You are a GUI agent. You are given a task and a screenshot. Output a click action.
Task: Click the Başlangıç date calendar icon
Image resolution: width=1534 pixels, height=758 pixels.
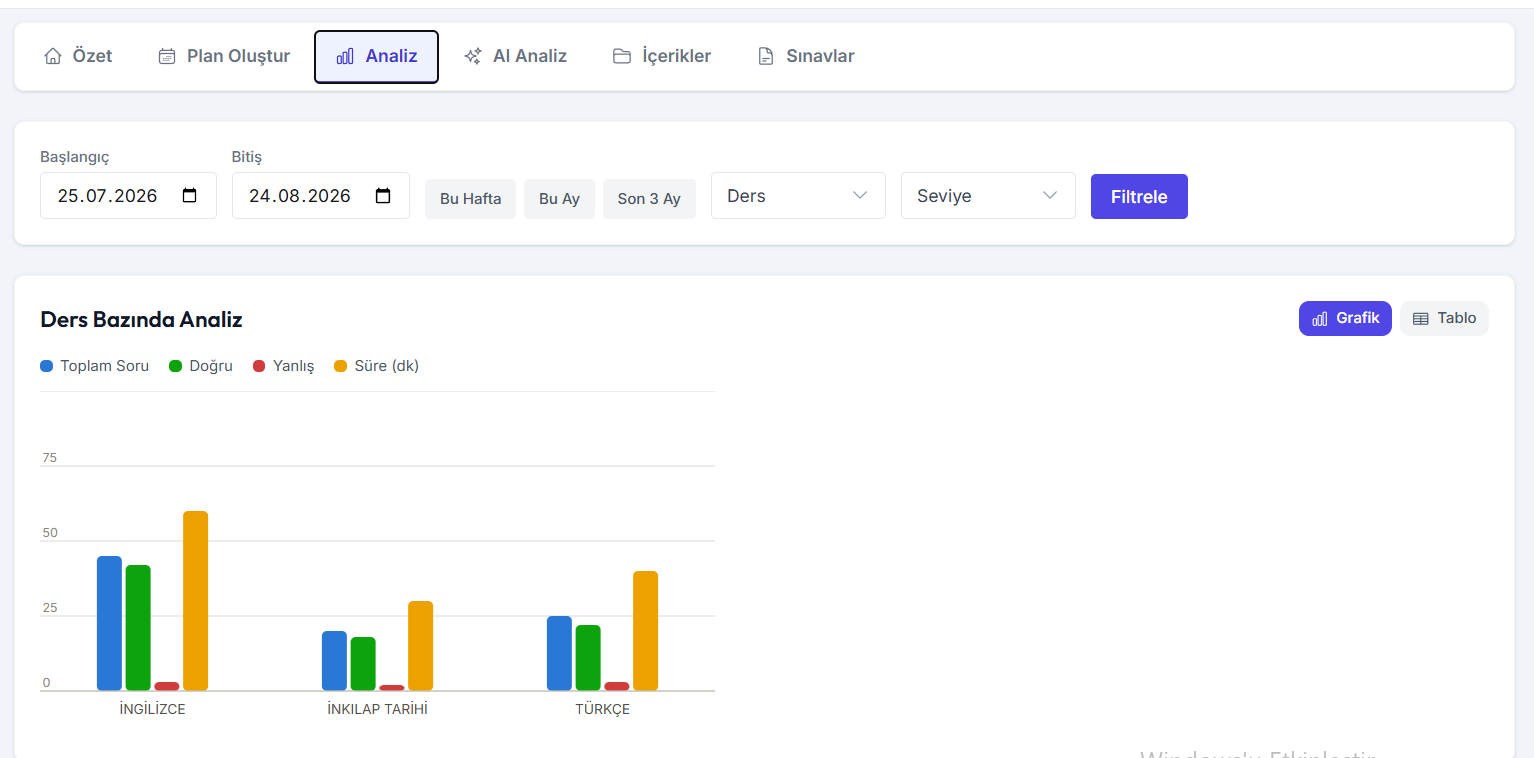coord(190,196)
